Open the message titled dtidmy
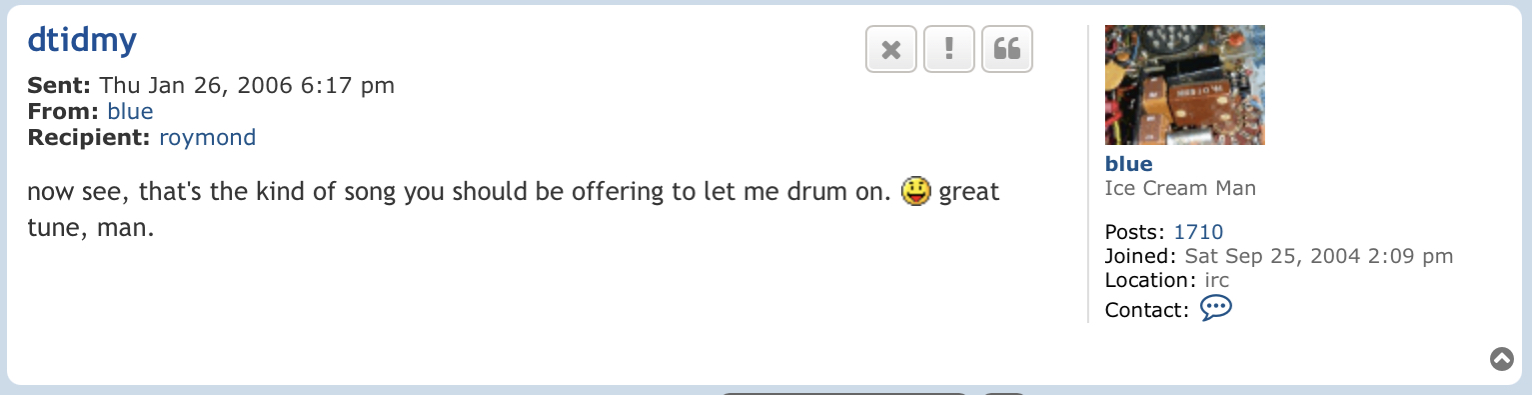This screenshot has height=395, width=1532. coord(82,40)
